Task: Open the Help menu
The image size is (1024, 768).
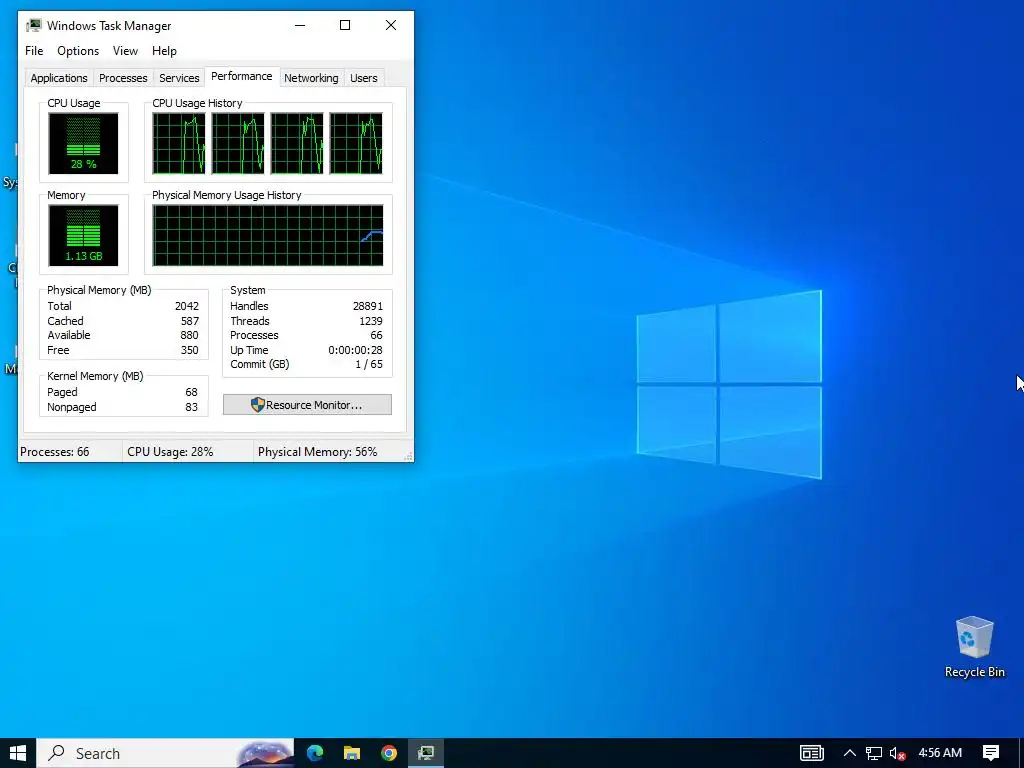Action: point(164,51)
